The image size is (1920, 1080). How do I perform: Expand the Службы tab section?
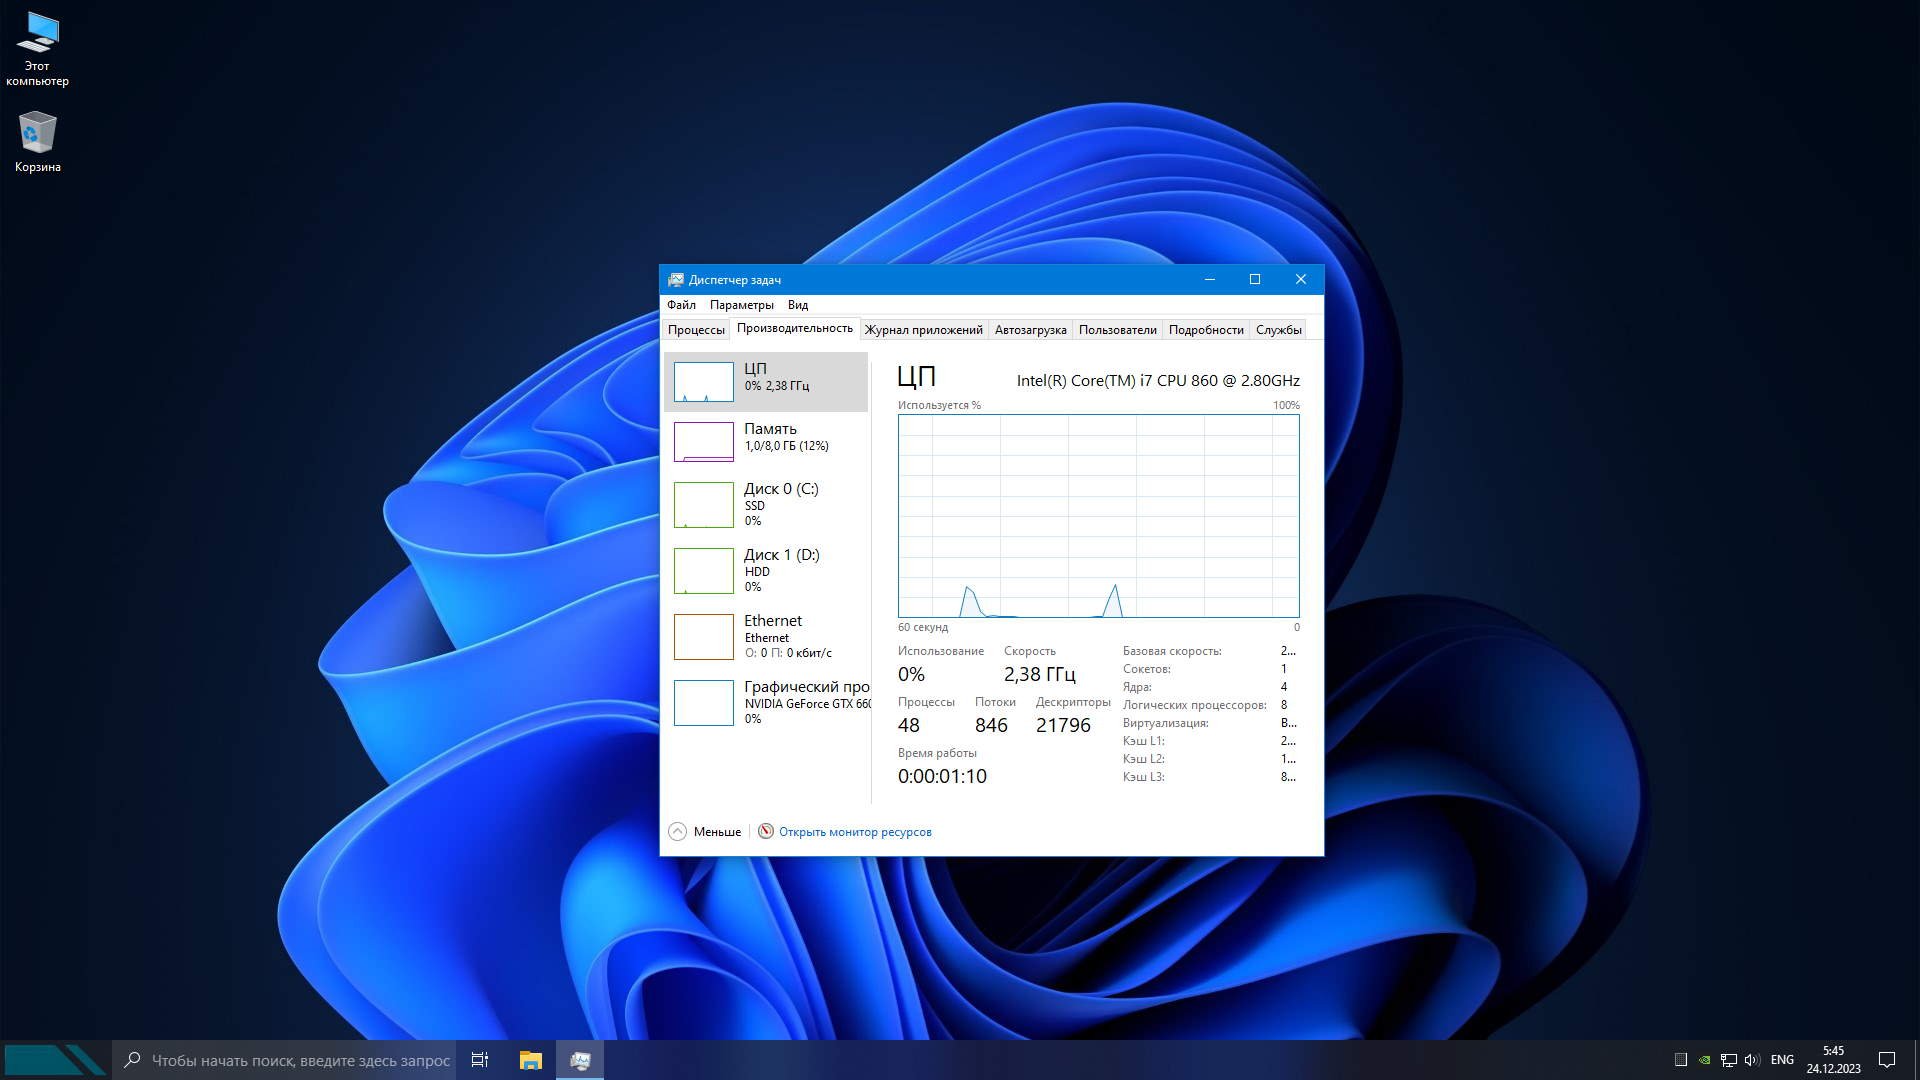[x=1275, y=328]
